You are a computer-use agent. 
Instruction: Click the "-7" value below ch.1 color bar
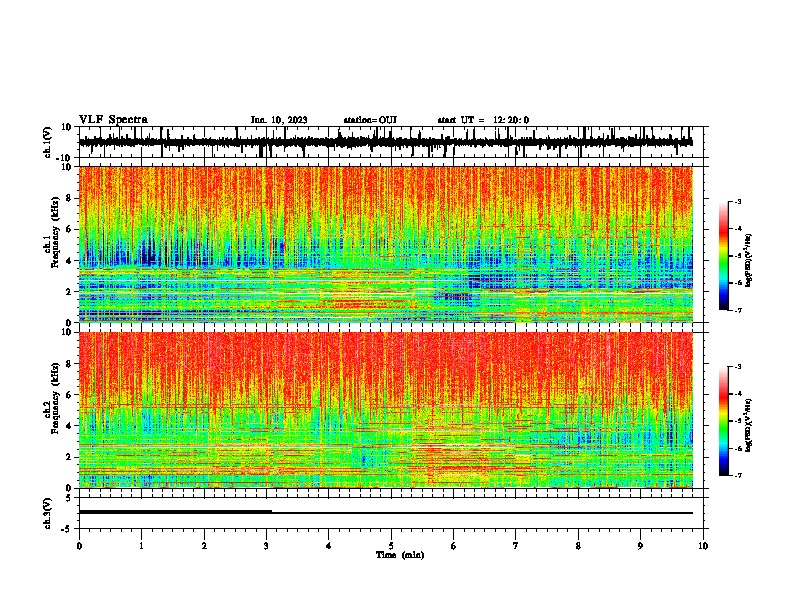click(738, 310)
